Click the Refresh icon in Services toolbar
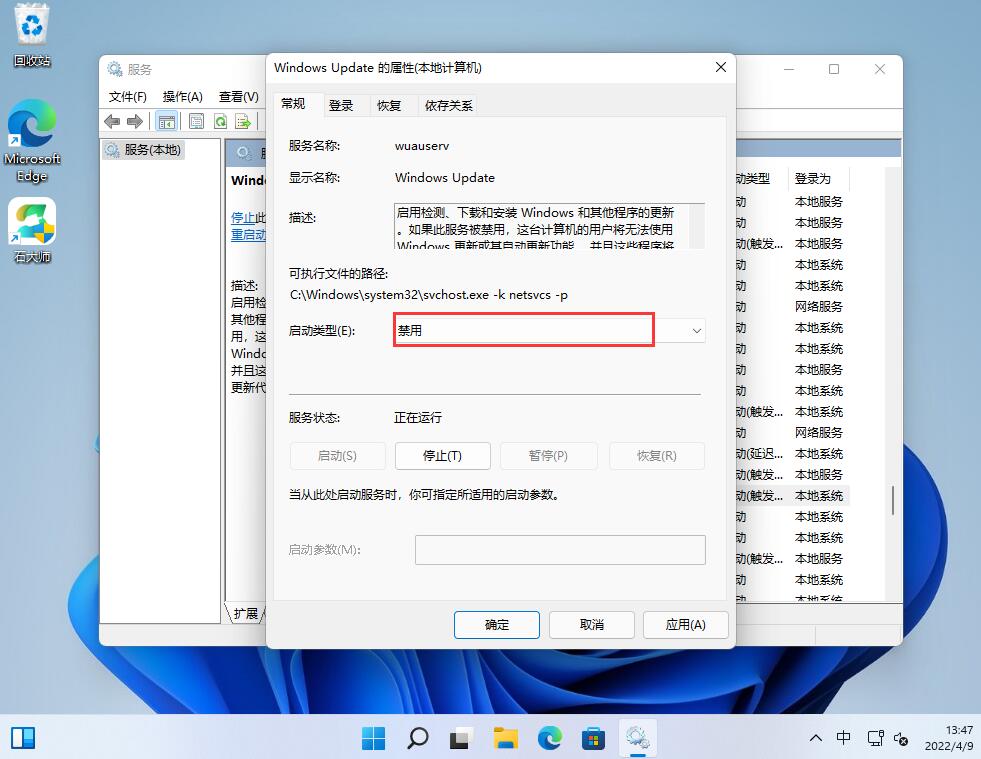Image resolution: width=981 pixels, height=759 pixels. (x=220, y=121)
